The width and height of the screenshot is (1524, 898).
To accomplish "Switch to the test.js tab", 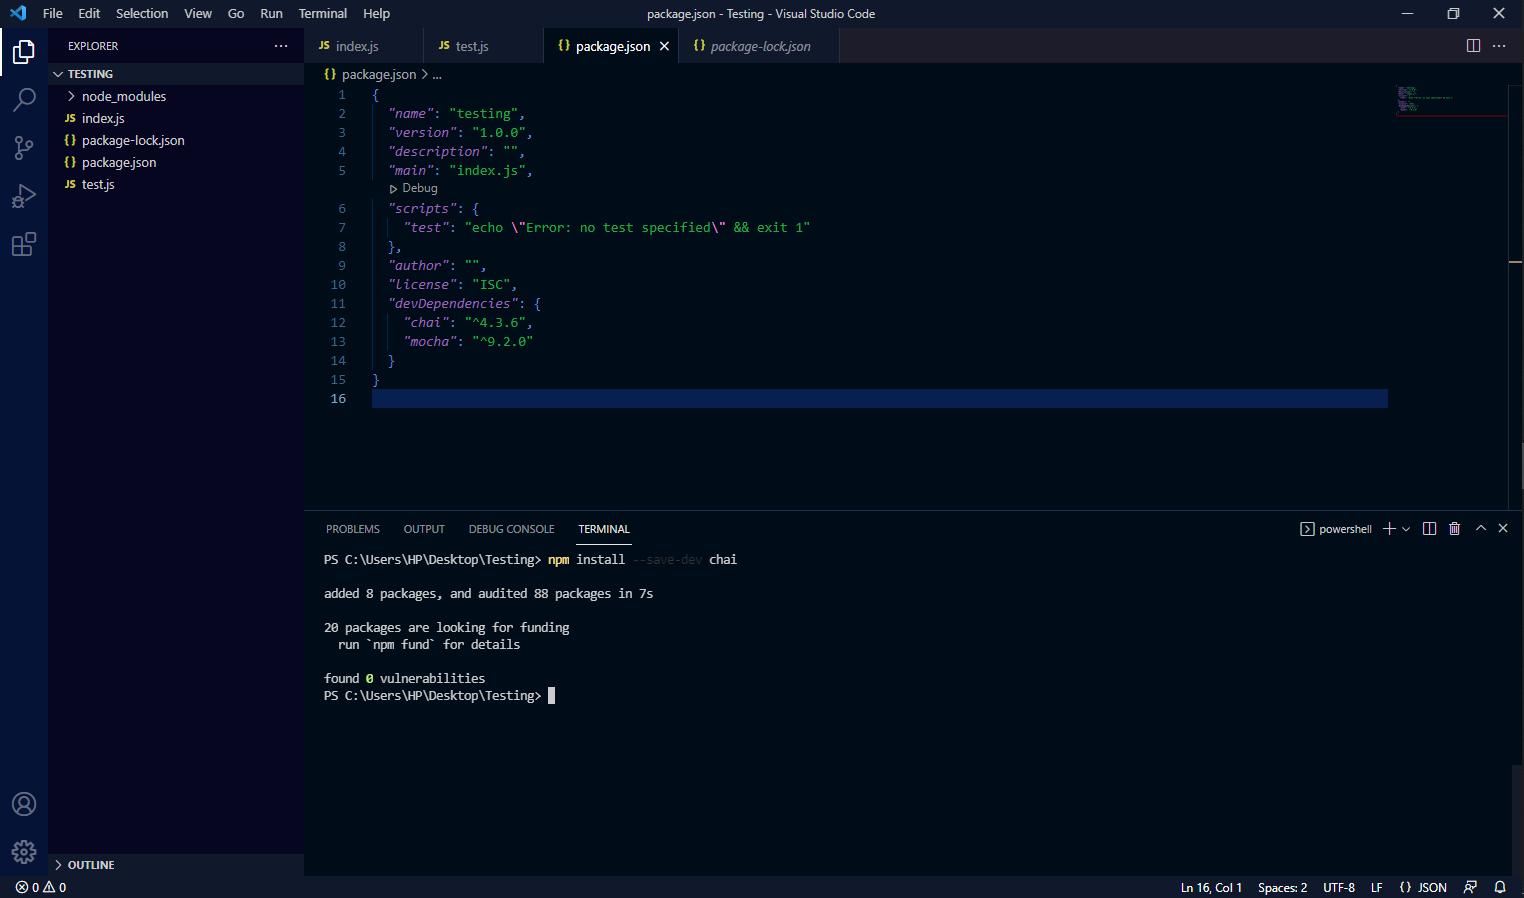I will [472, 45].
